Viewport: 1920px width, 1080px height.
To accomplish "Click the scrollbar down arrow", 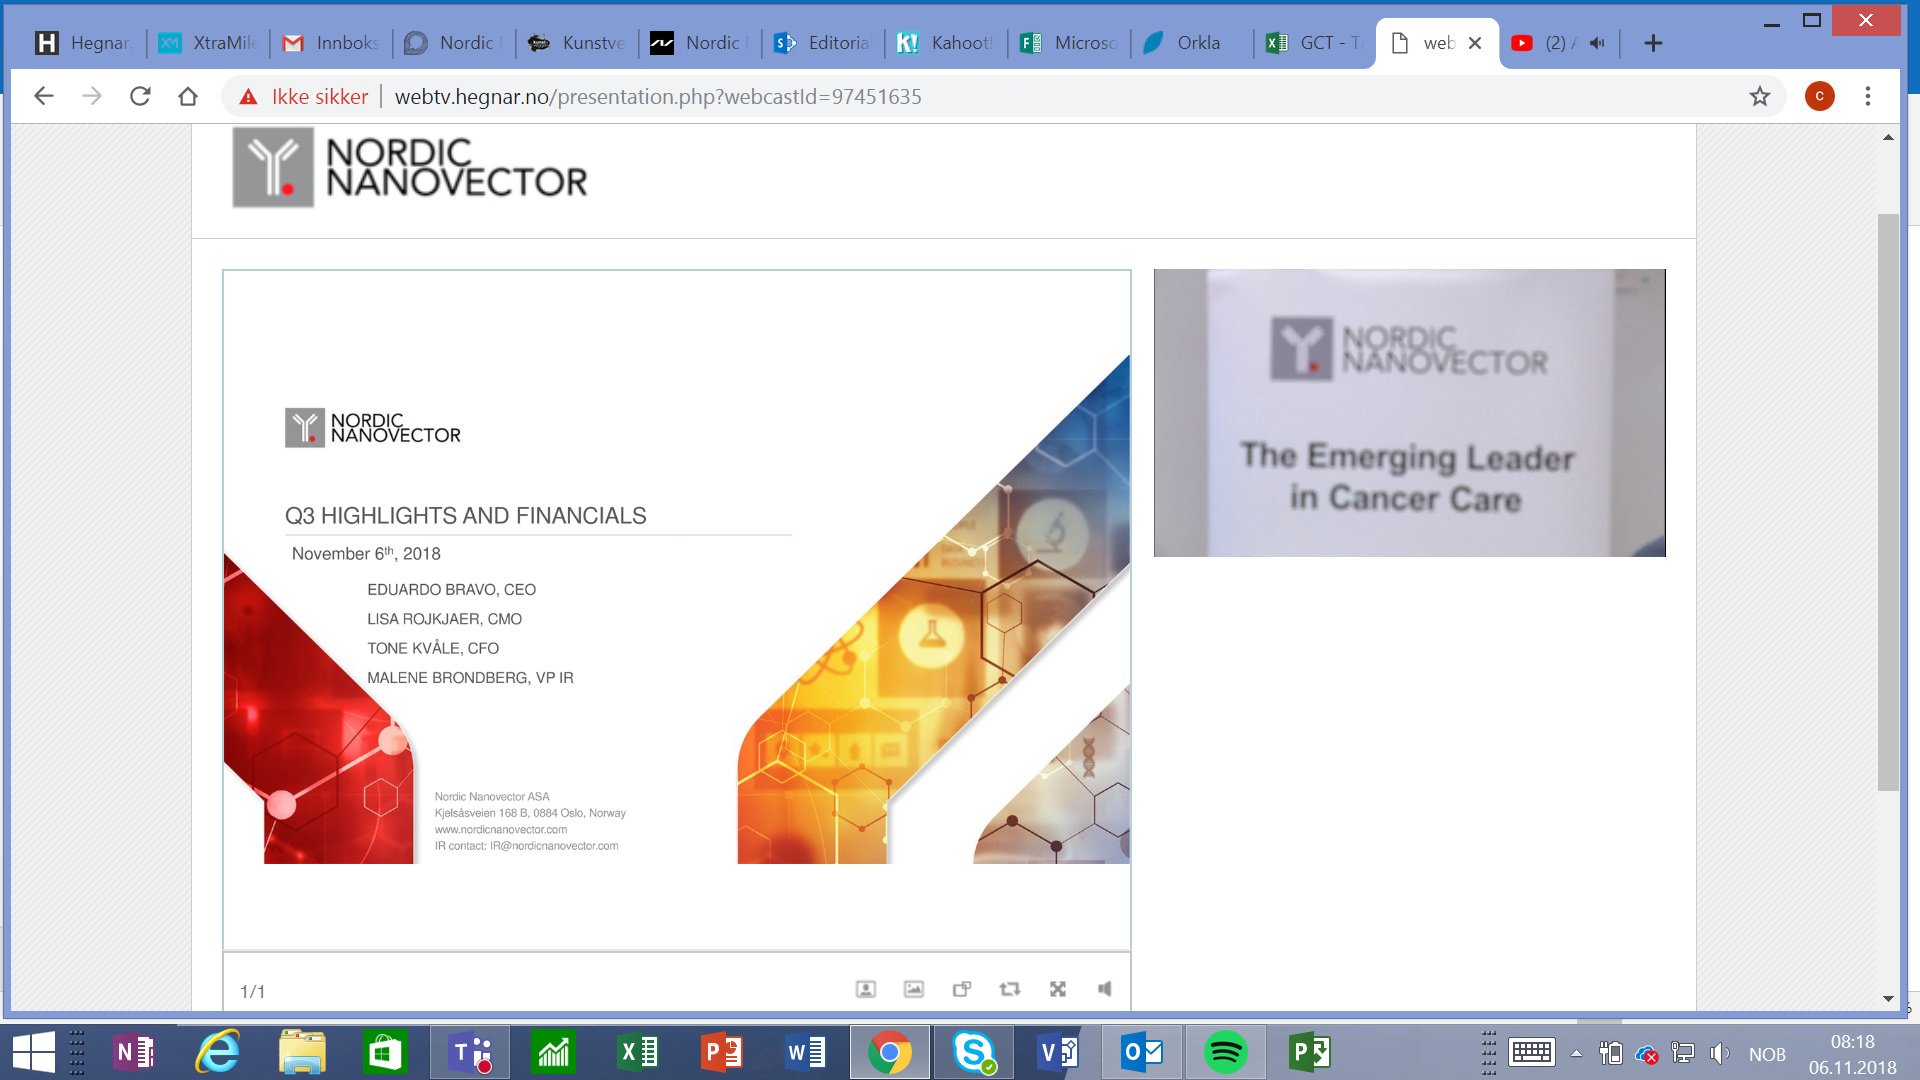I will [x=1888, y=998].
